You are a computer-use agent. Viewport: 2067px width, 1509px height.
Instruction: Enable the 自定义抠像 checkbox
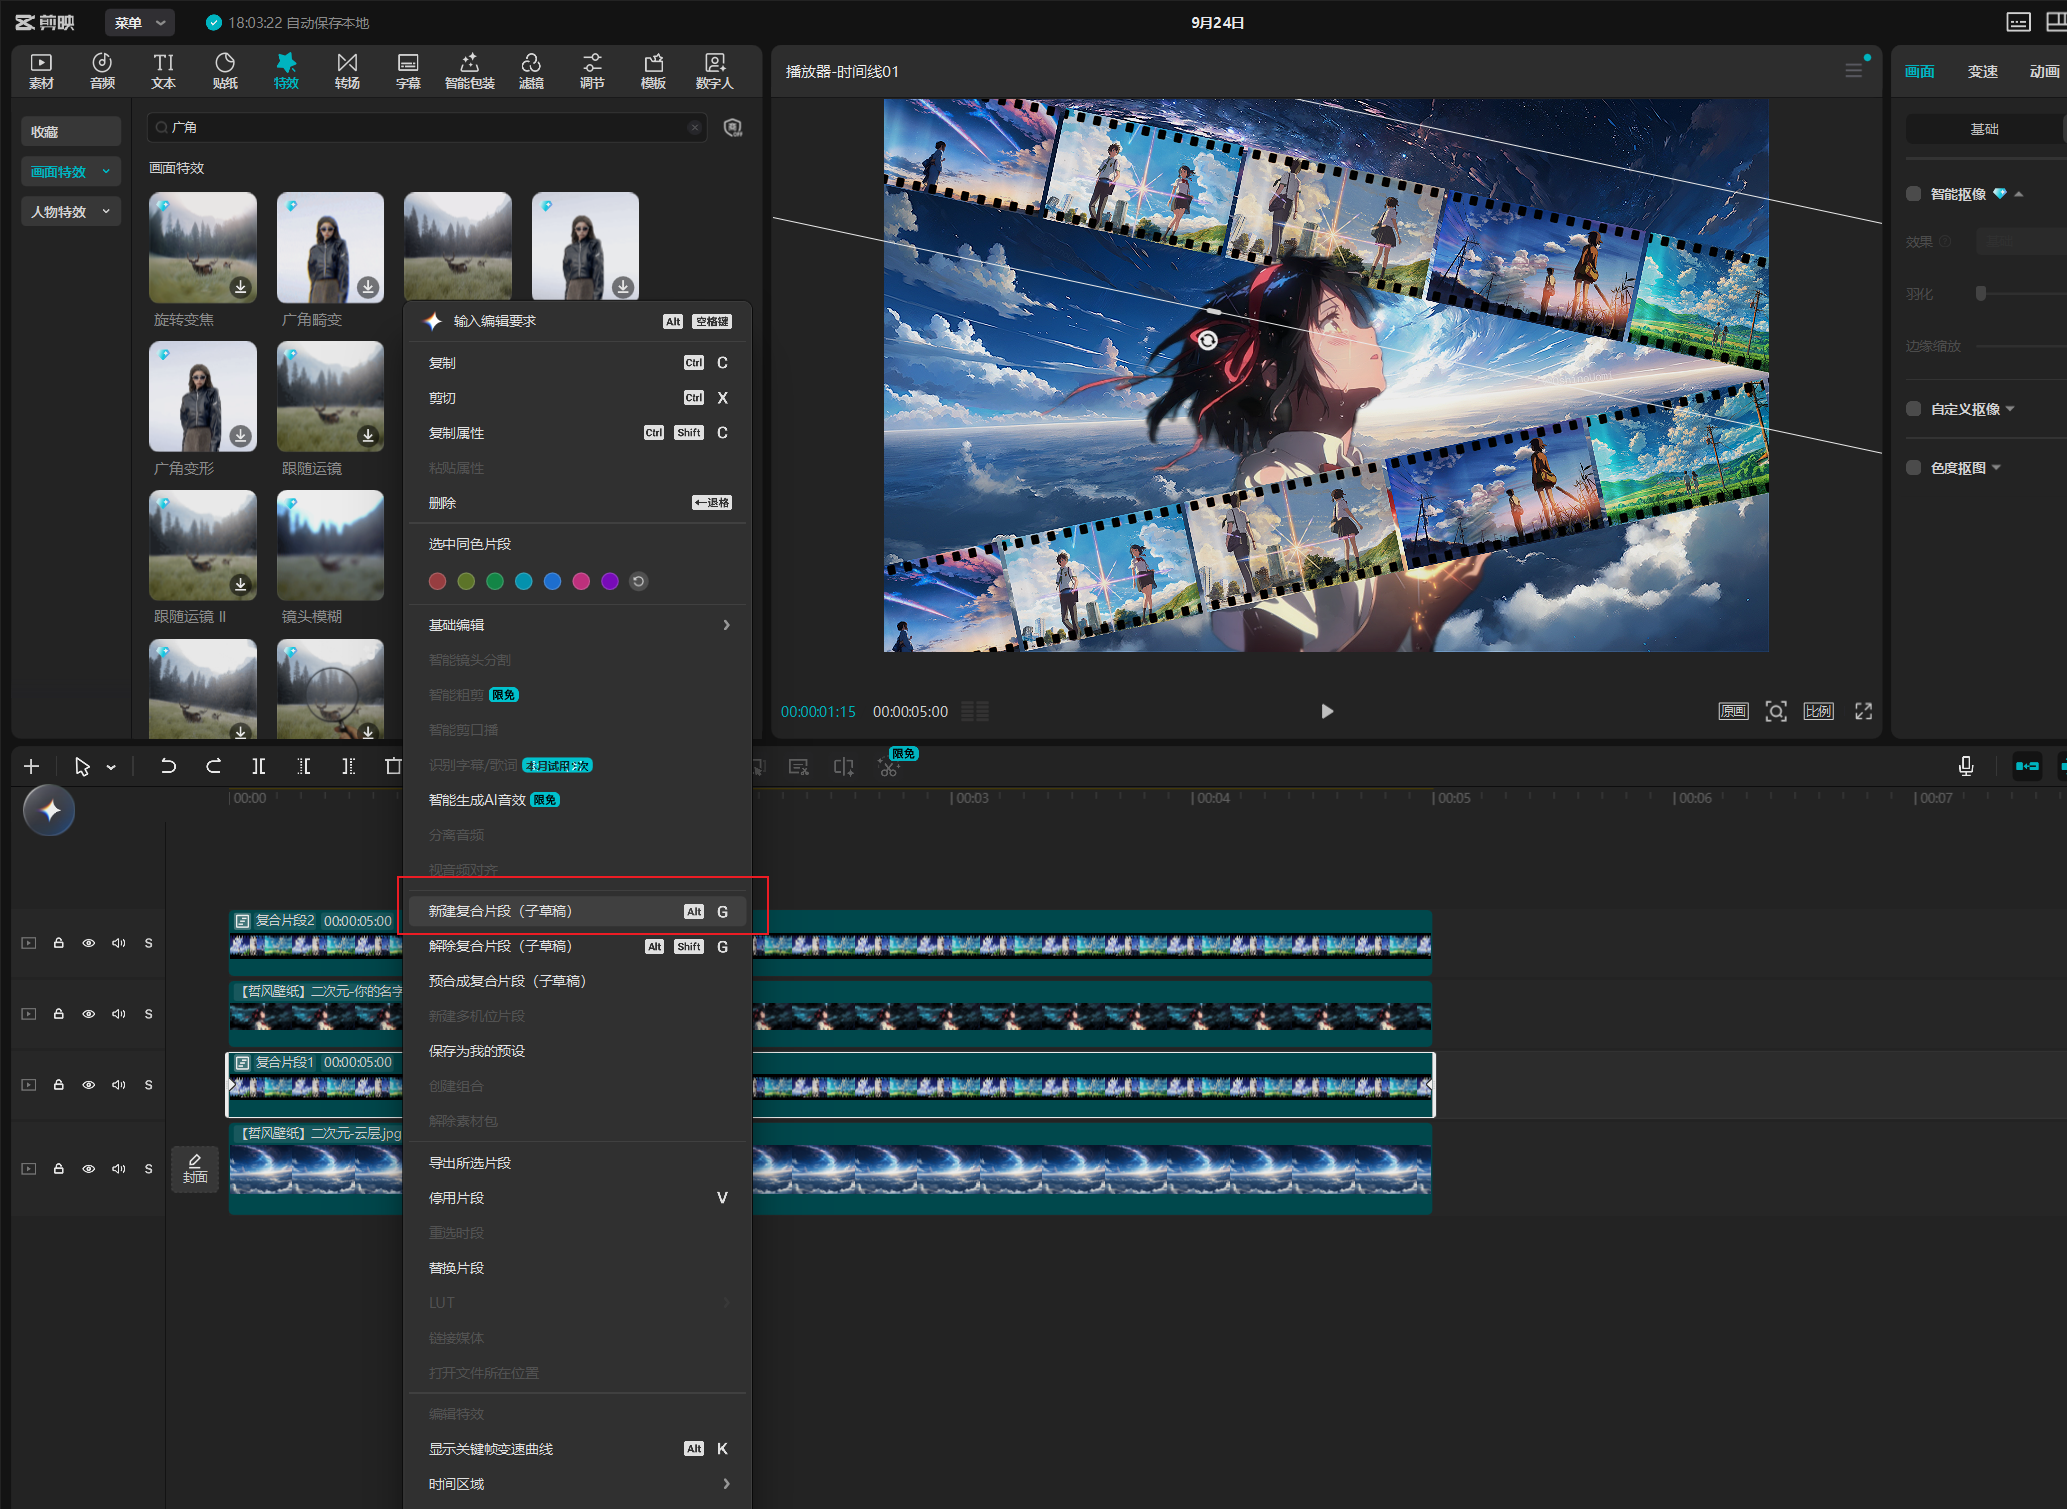(1913, 409)
